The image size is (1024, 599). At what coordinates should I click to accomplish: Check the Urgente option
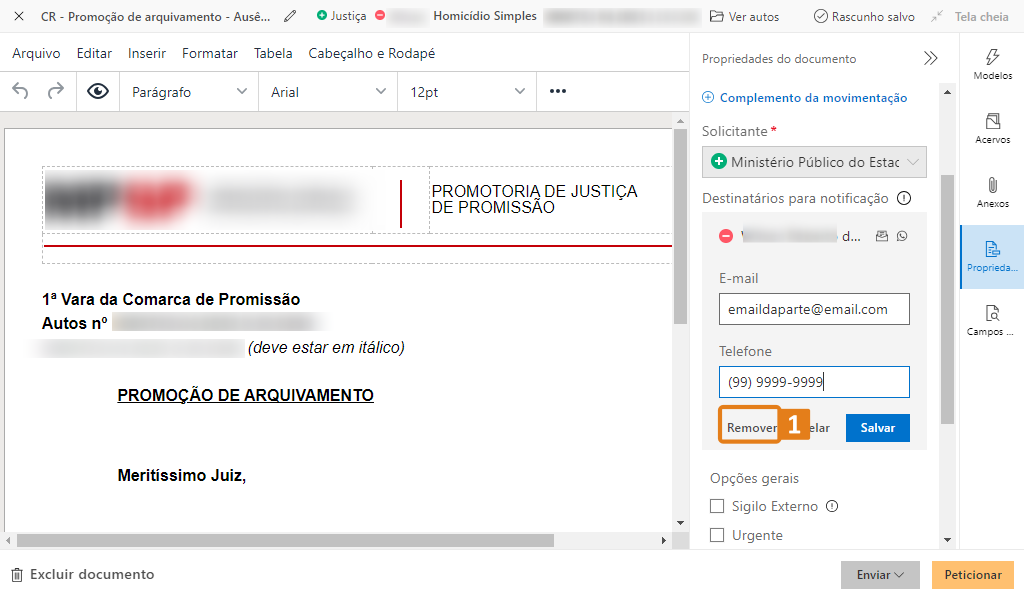coord(716,535)
